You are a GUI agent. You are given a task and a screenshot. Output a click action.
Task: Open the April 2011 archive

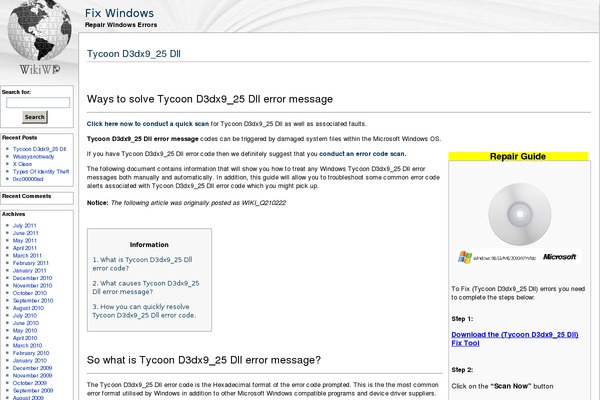pos(25,248)
